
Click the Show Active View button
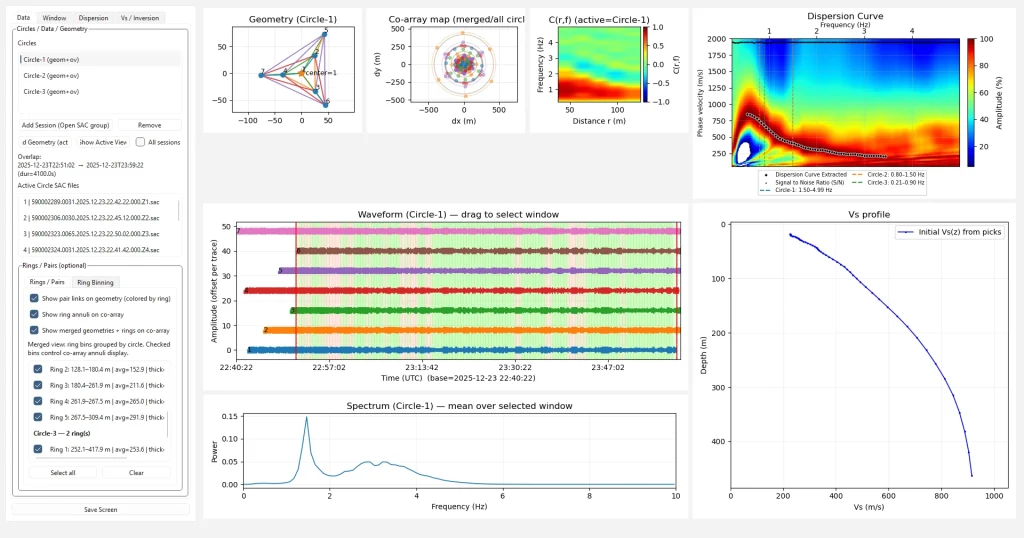(105, 142)
